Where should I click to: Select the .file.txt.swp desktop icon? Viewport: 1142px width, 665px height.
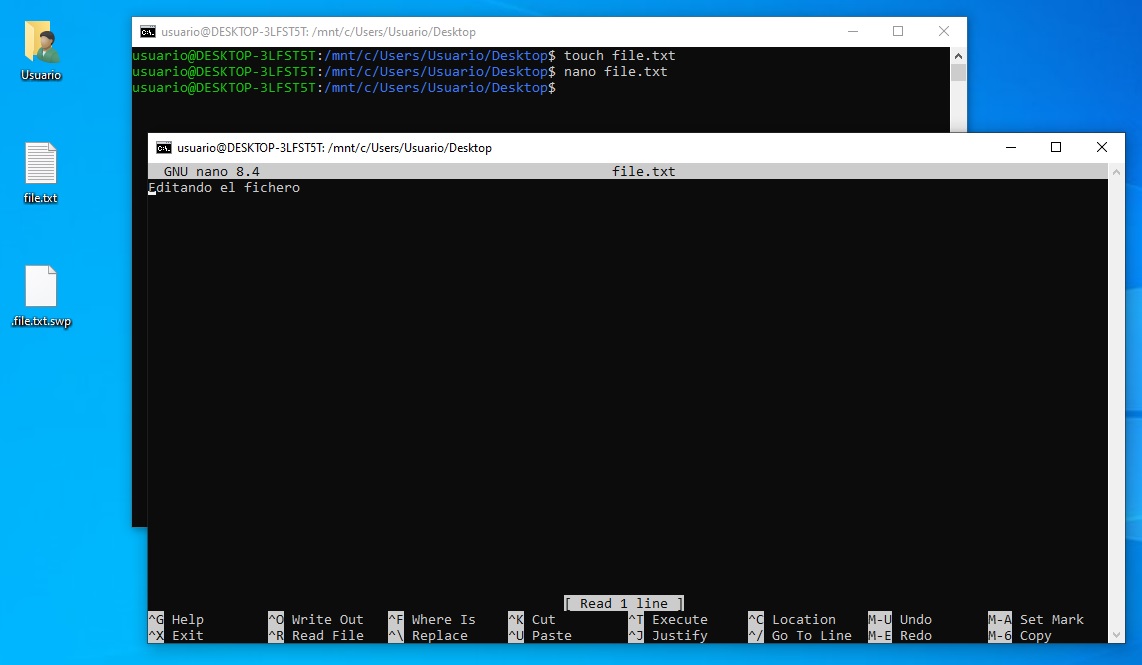click(x=41, y=296)
